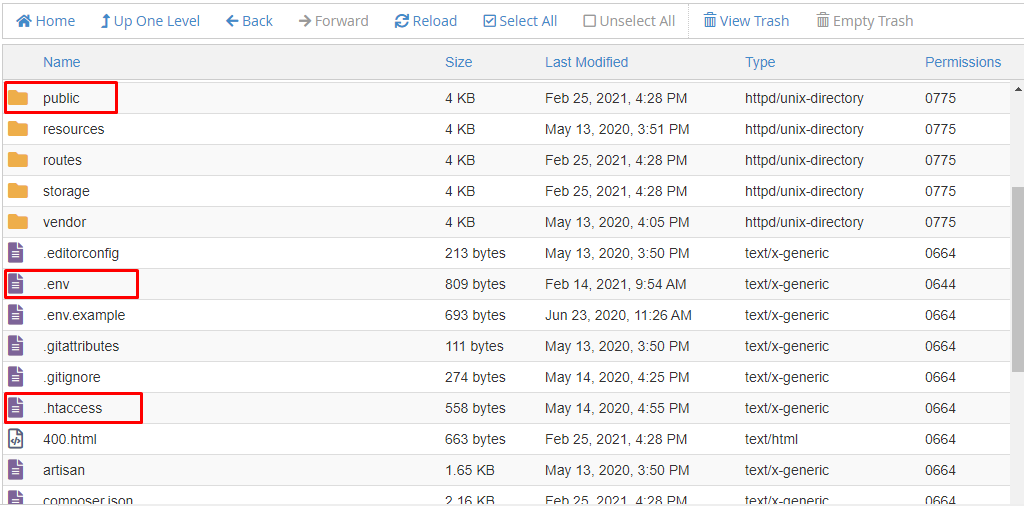The height and width of the screenshot is (506, 1024).
Task: Click the Empty Trash button
Action: pyautogui.click(x=864, y=21)
